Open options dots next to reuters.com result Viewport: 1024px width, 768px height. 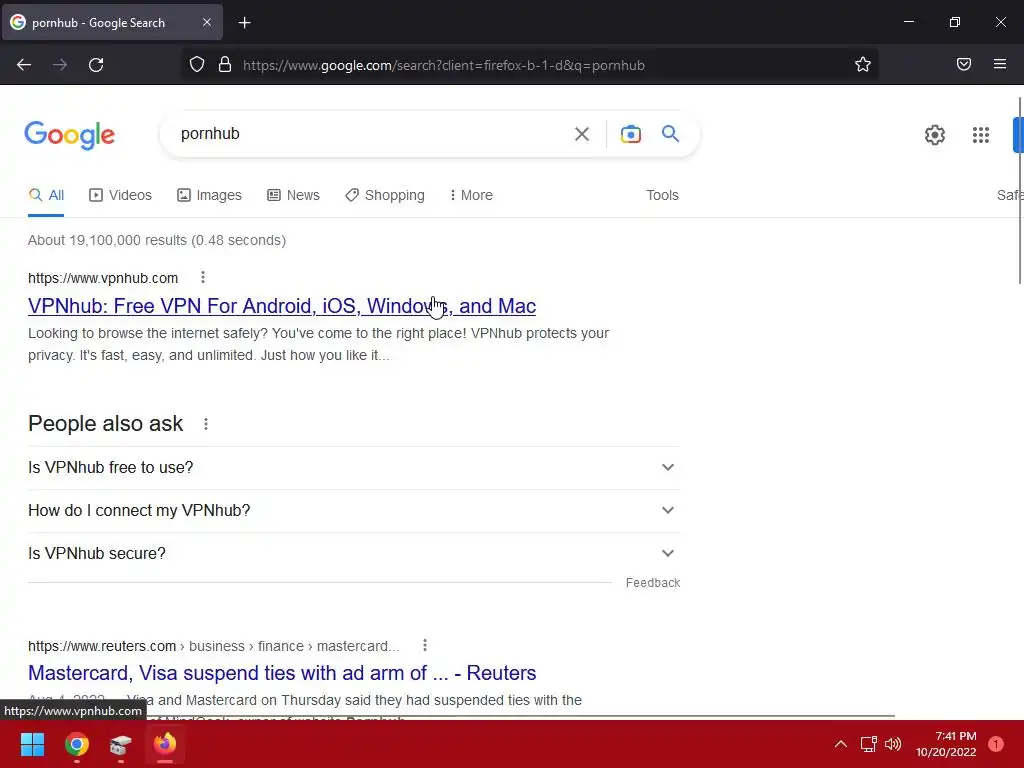424,645
